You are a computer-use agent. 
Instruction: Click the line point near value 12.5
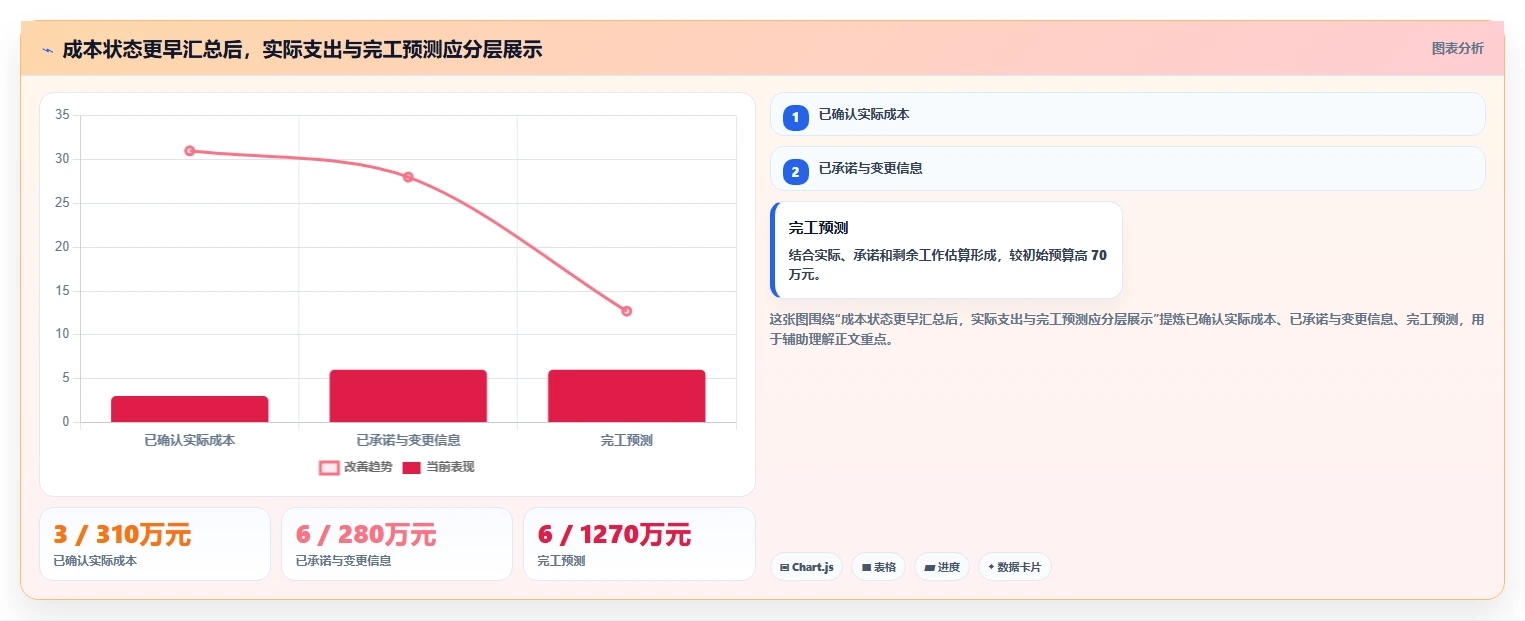627,311
